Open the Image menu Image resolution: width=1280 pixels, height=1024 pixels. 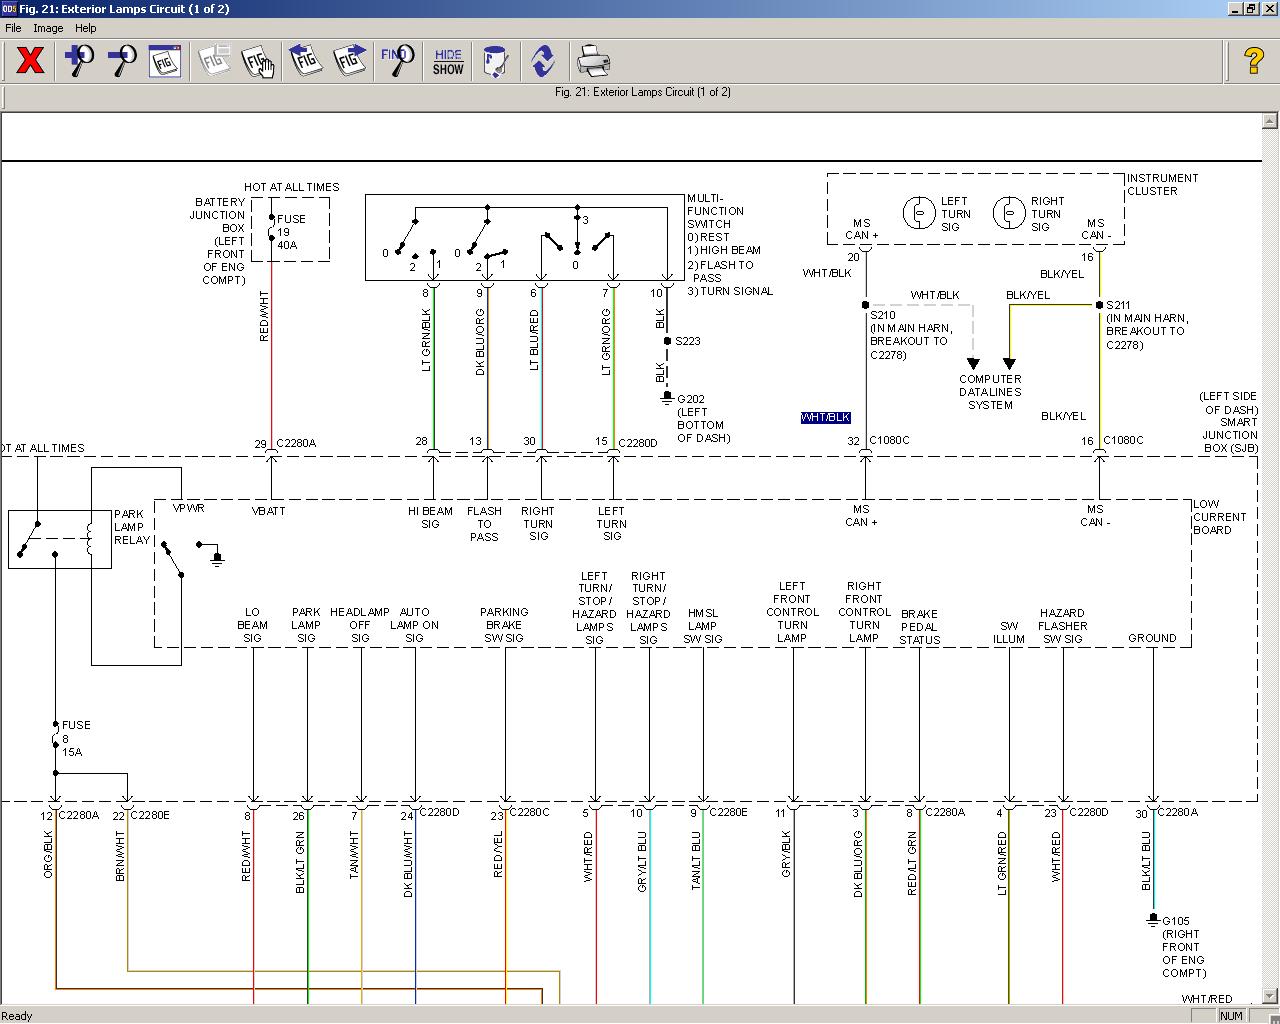click(48, 28)
